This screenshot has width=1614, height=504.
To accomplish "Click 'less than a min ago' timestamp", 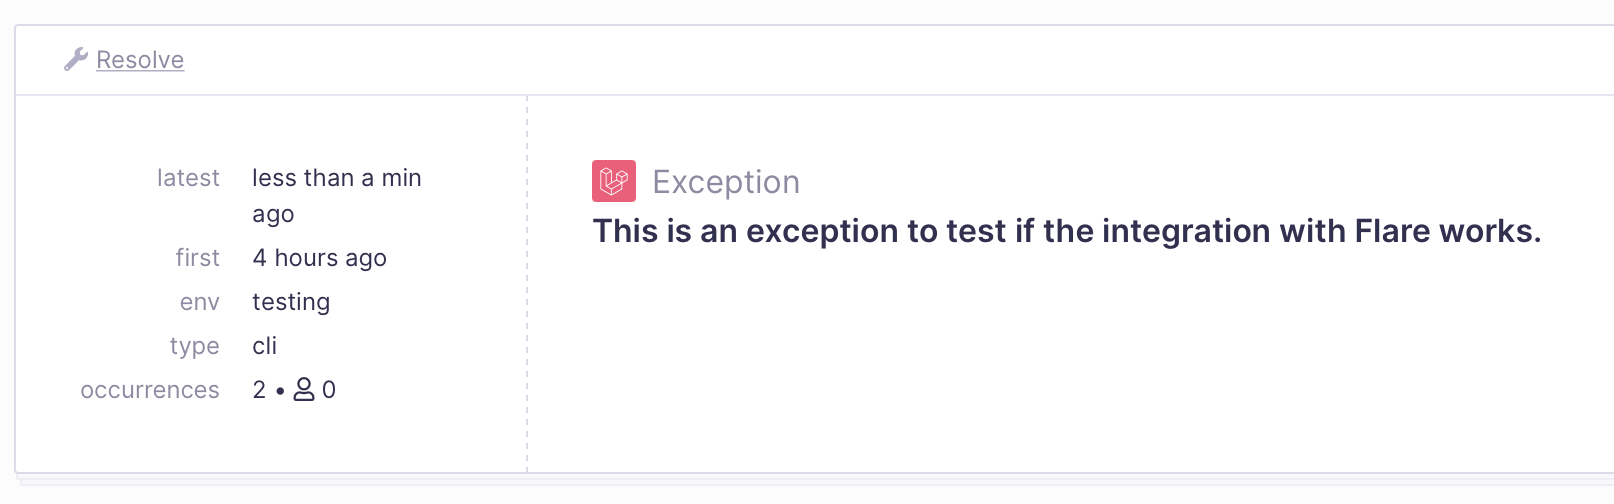I will [x=337, y=196].
